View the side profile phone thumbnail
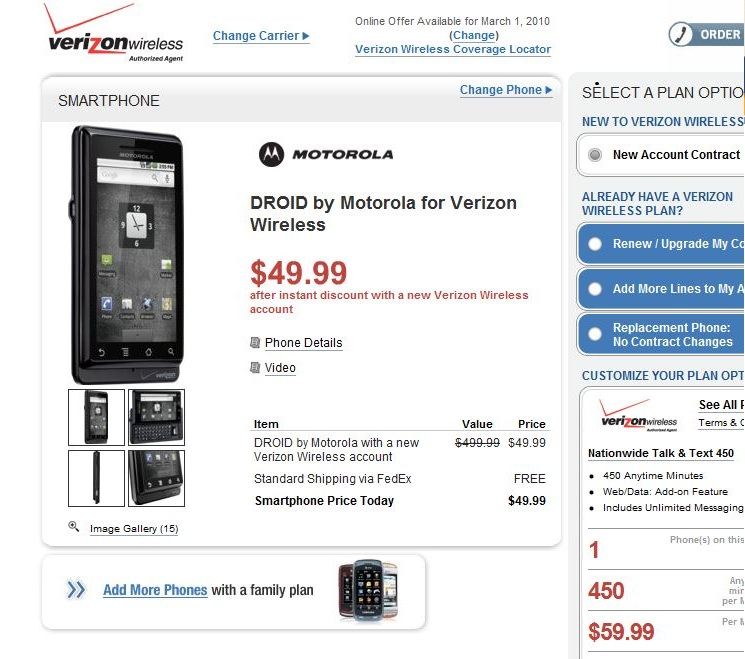 96,478
